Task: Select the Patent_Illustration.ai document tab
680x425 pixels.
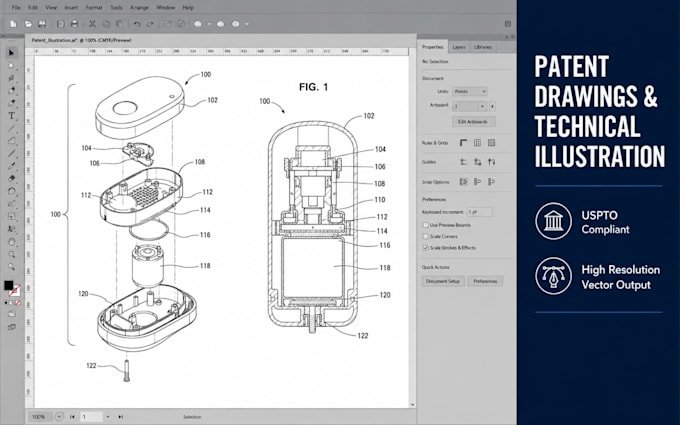Action: tap(82, 40)
